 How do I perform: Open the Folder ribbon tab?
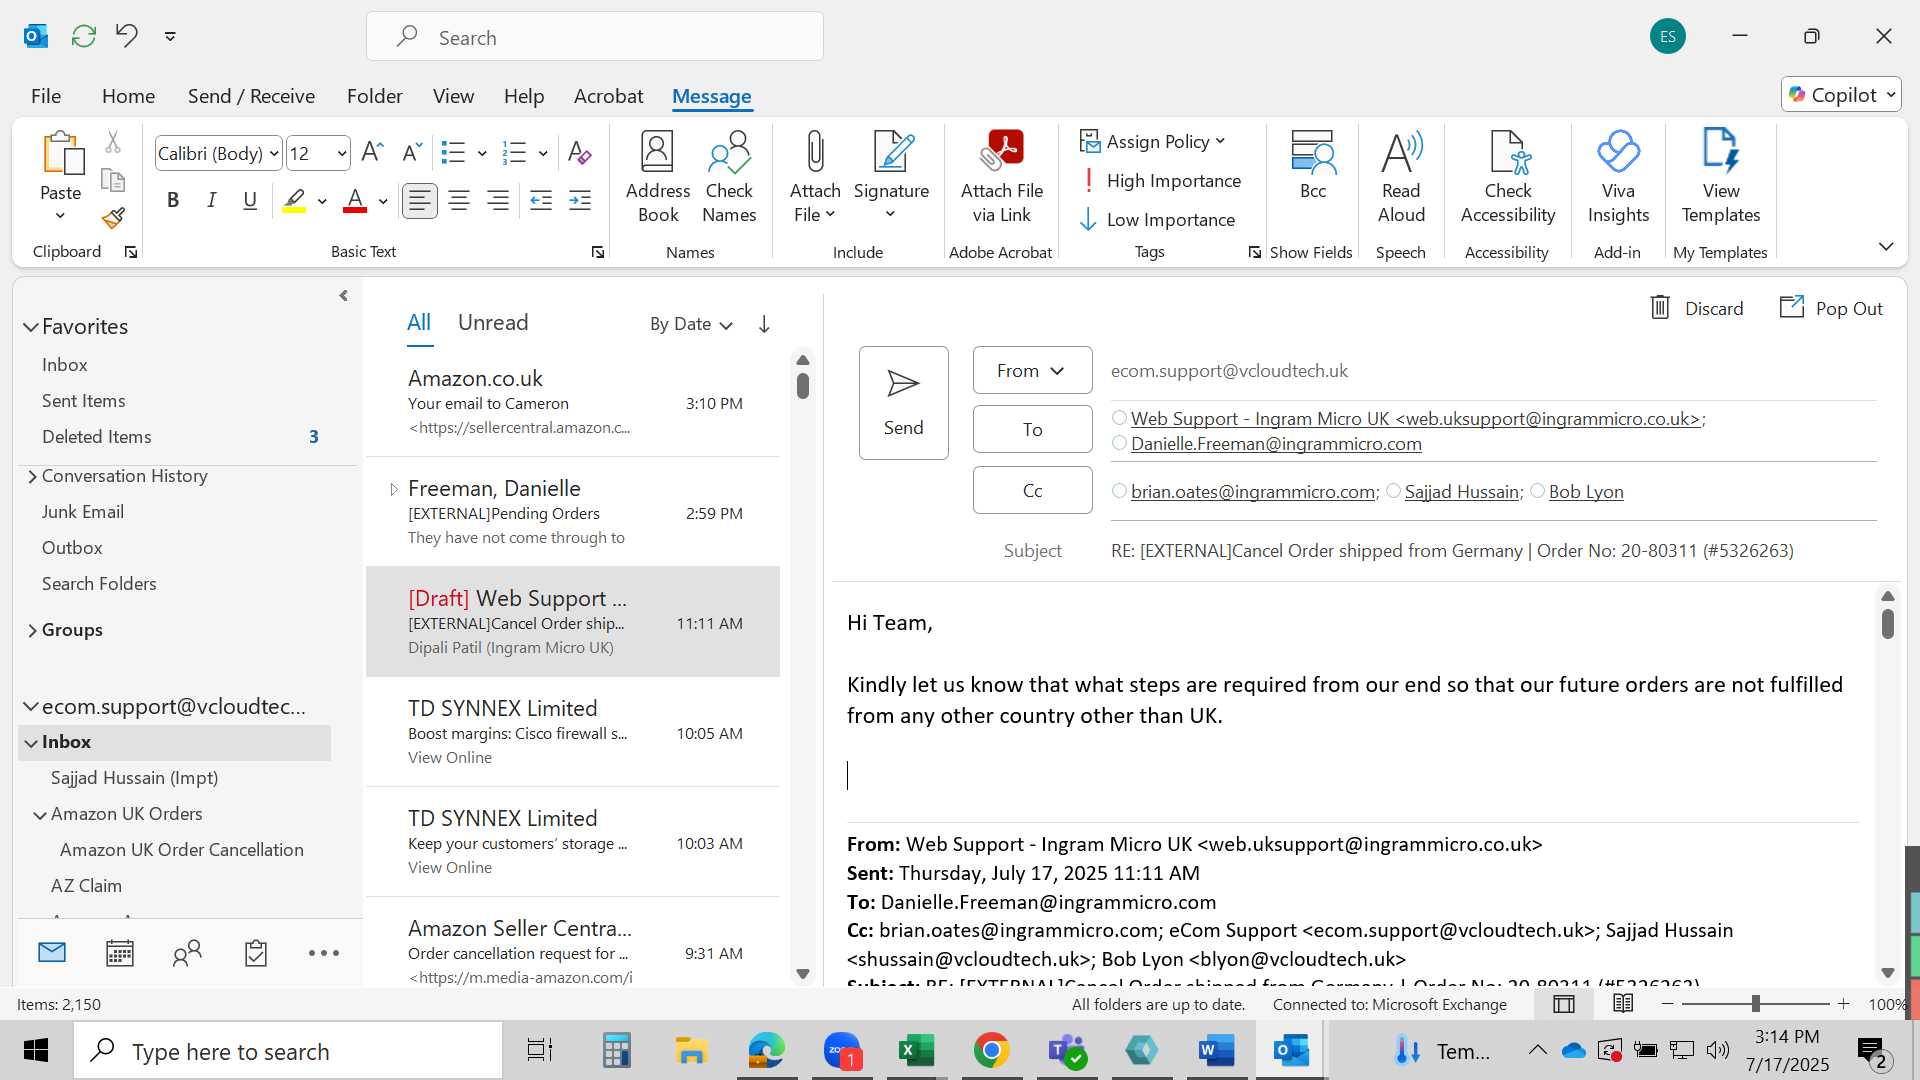pyautogui.click(x=374, y=96)
